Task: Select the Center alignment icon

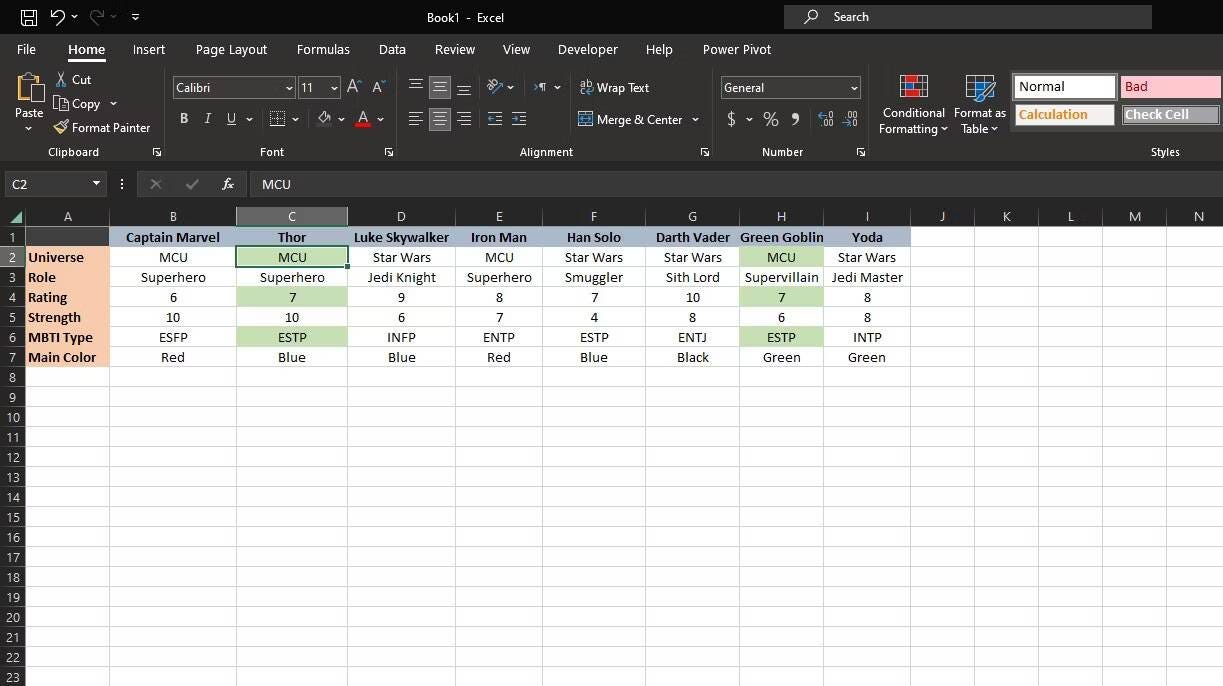Action: 439,118
